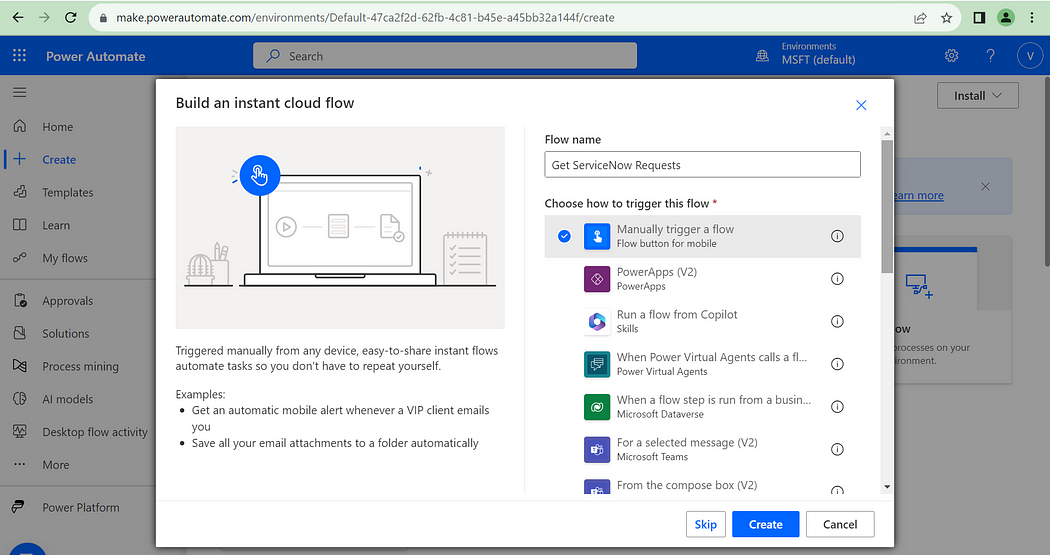Open the app launcher waffle icon
1050x555 pixels.
[x=19, y=56]
